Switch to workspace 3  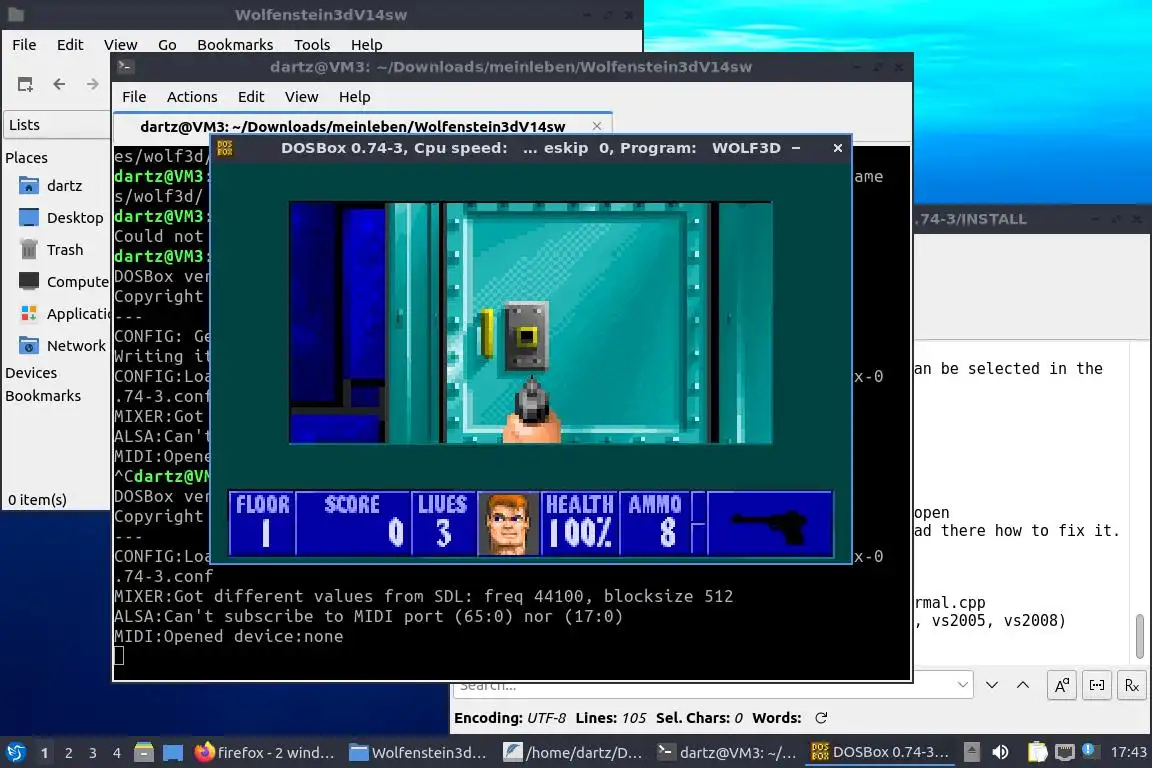(x=93, y=753)
